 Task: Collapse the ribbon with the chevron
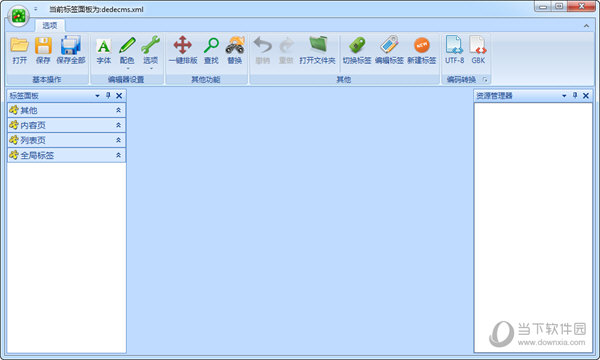(x=586, y=26)
